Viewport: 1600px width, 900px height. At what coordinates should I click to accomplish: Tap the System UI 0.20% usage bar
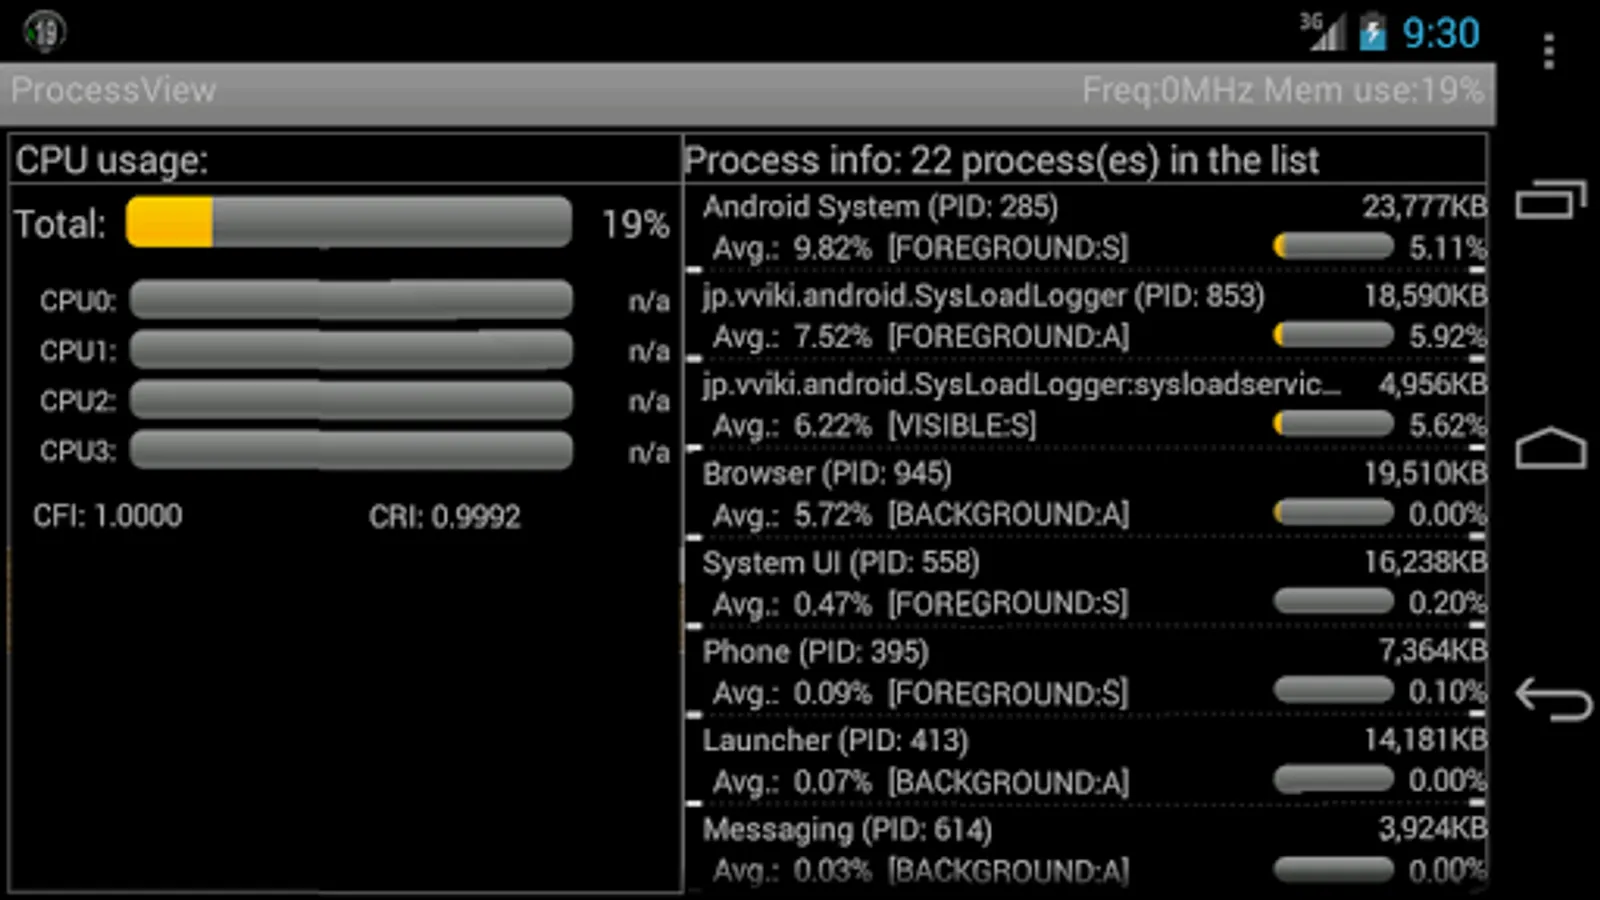1333,601
